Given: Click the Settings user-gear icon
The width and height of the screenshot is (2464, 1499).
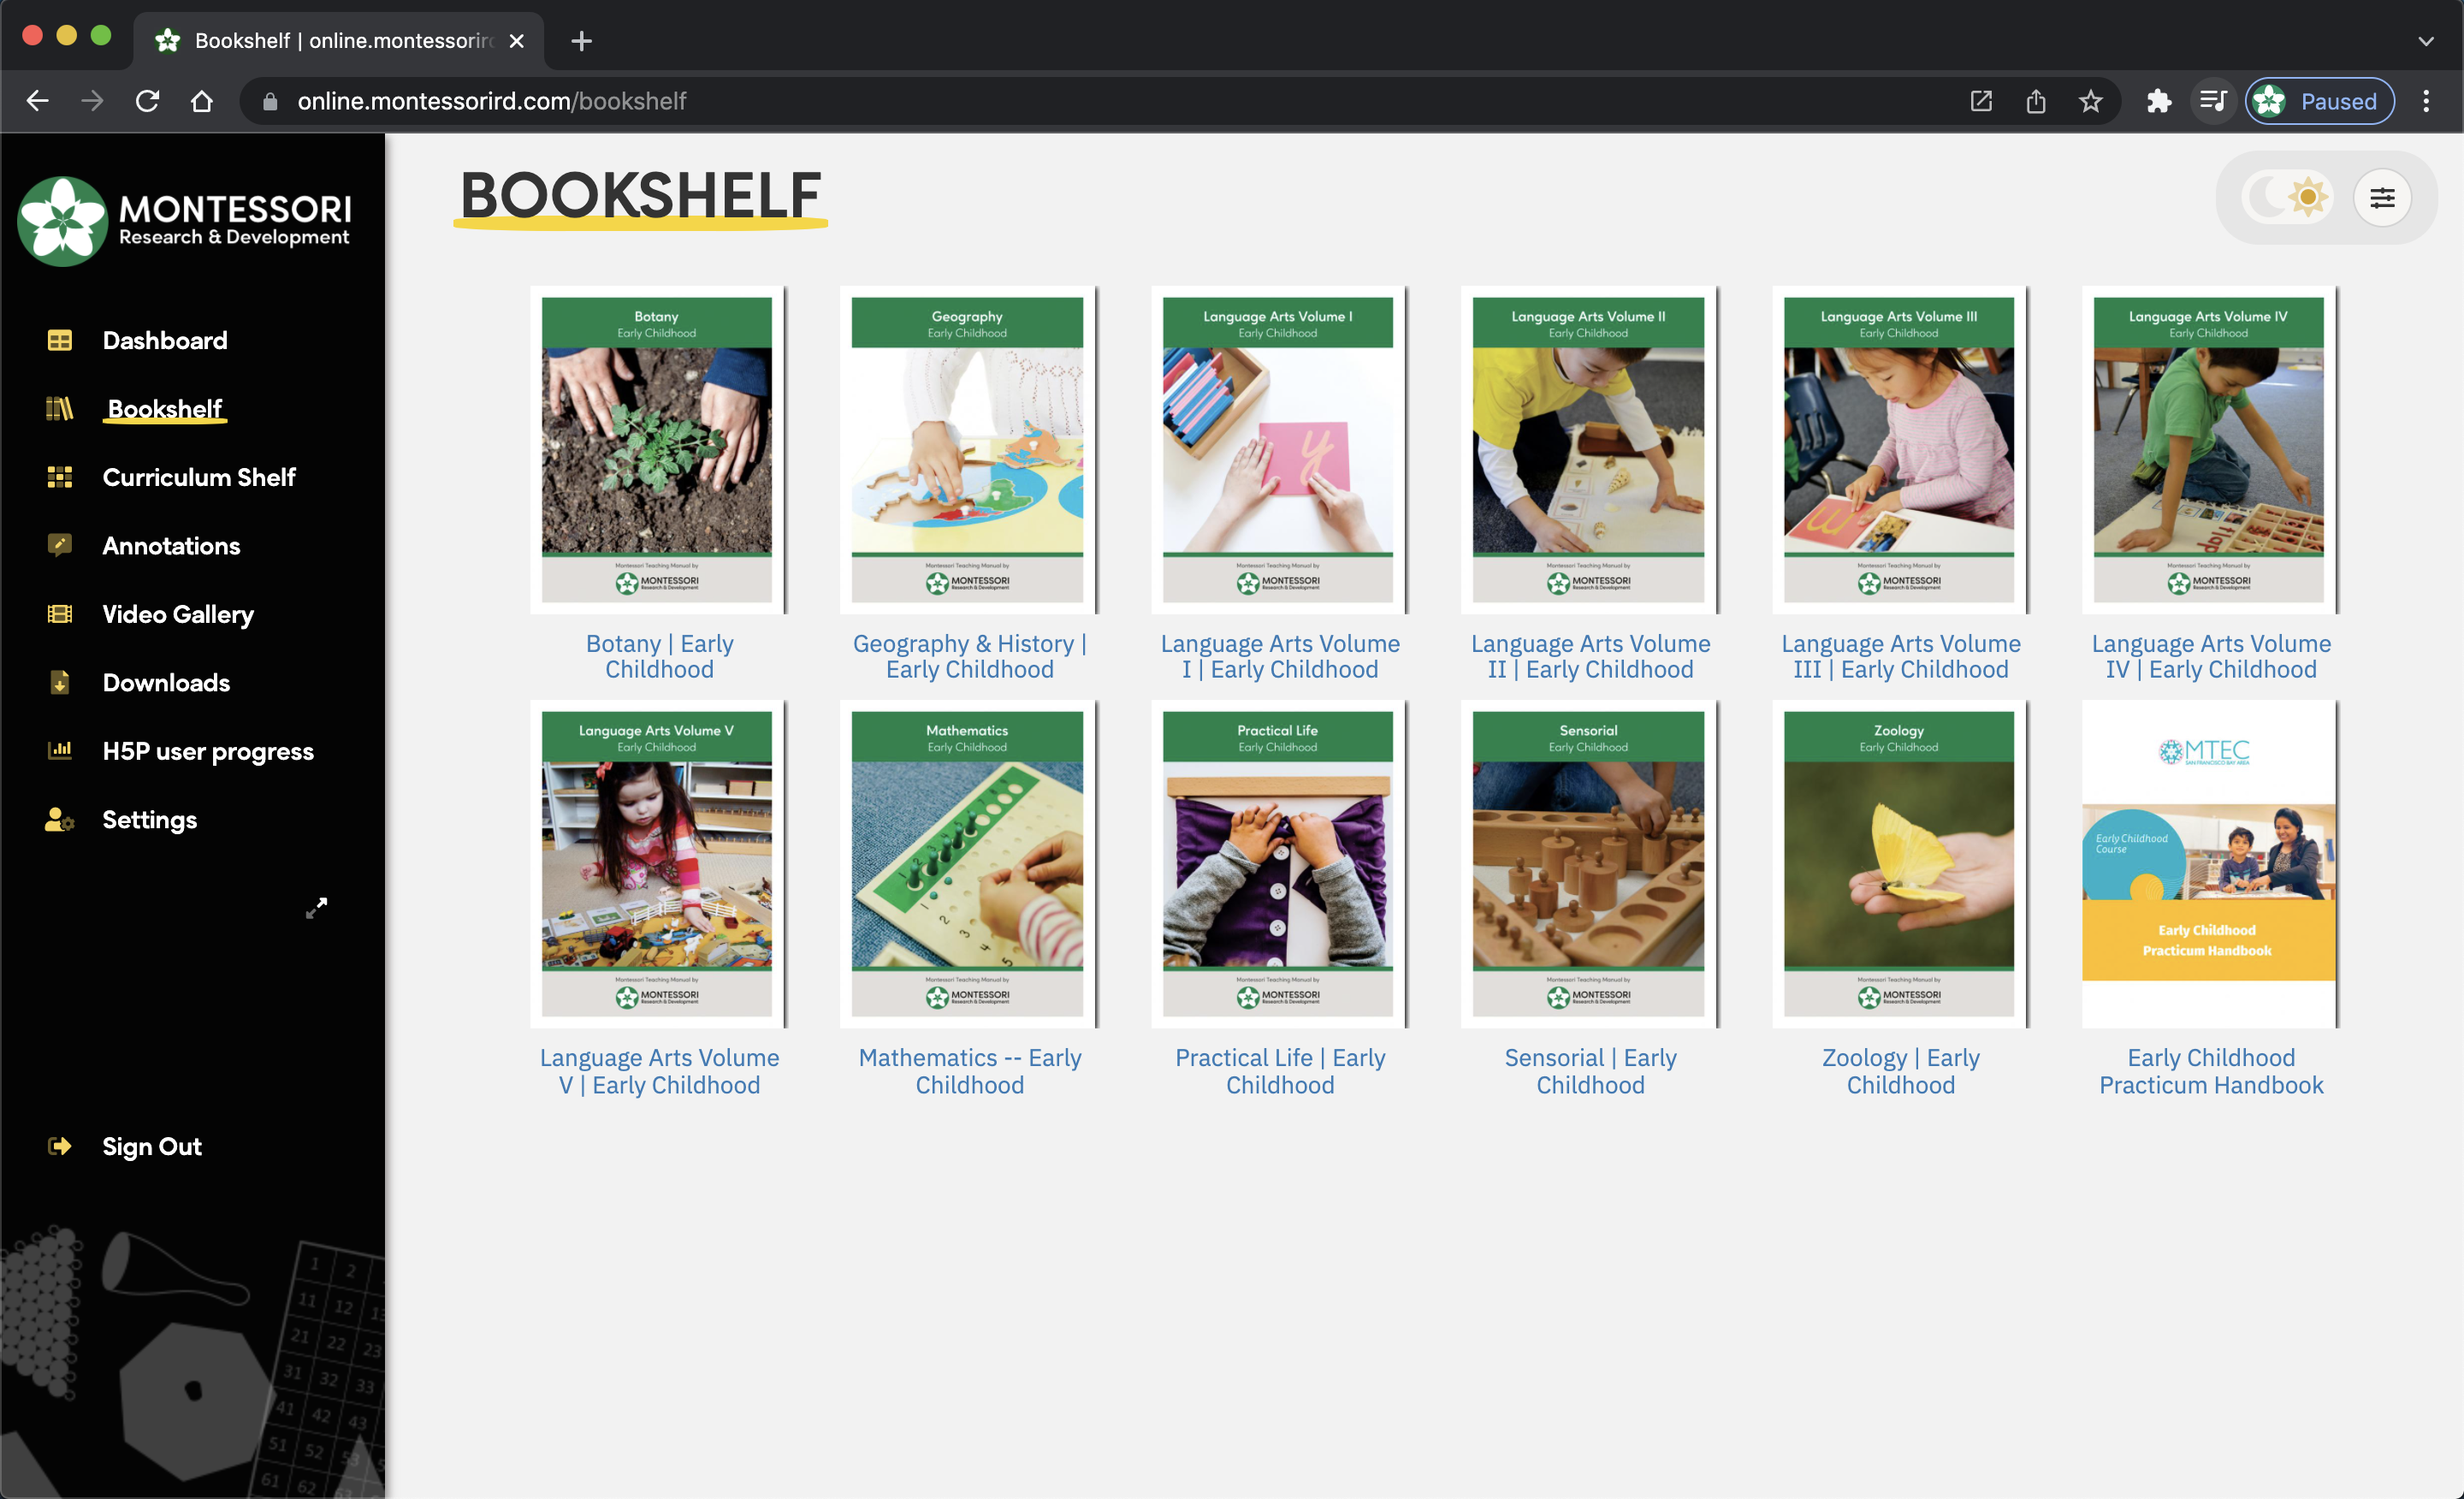Looking at the screenshot, I should click(60, 820).
